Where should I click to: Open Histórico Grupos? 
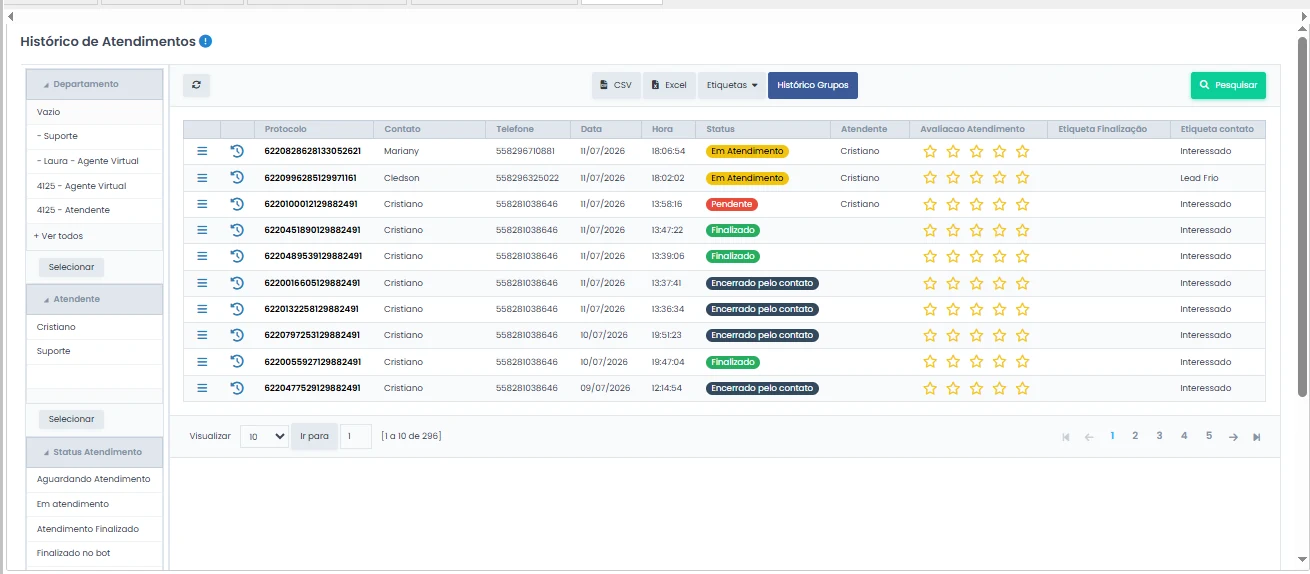tap(813, 85)
